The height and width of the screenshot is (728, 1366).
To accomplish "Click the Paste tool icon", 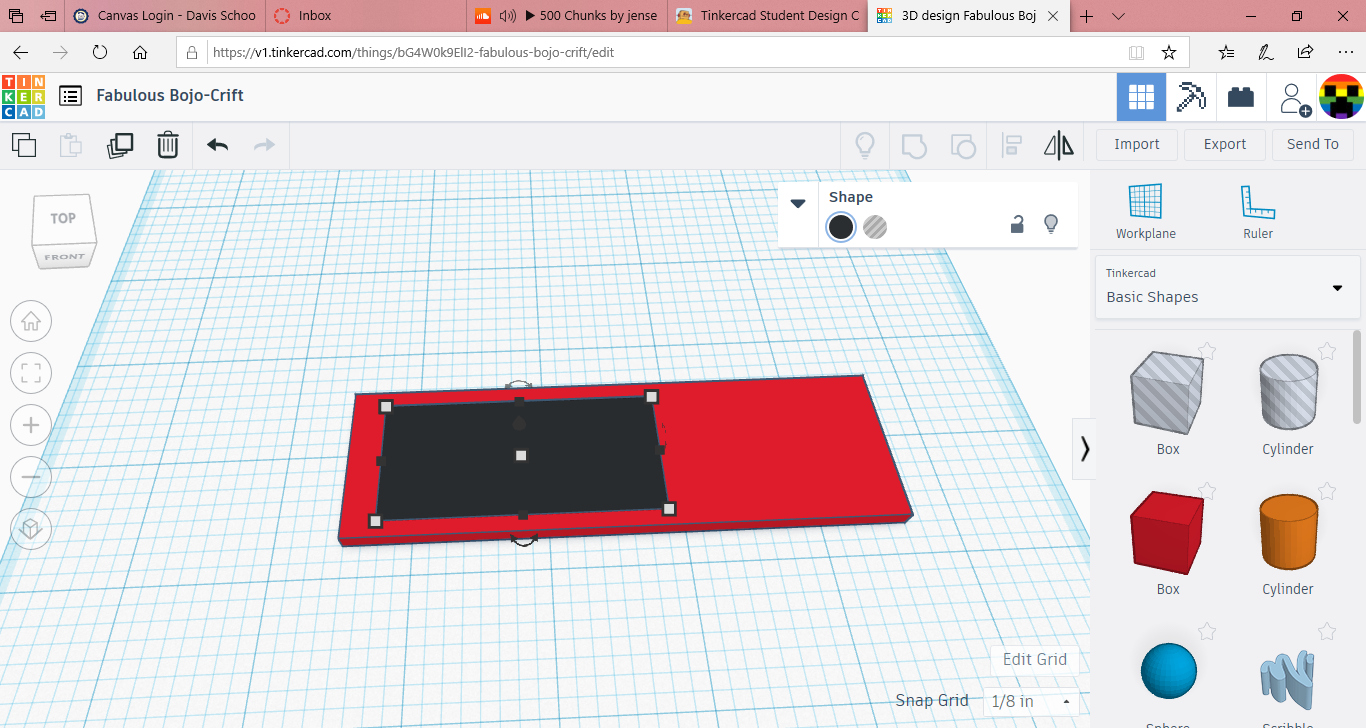I will [x=71, y=145].
